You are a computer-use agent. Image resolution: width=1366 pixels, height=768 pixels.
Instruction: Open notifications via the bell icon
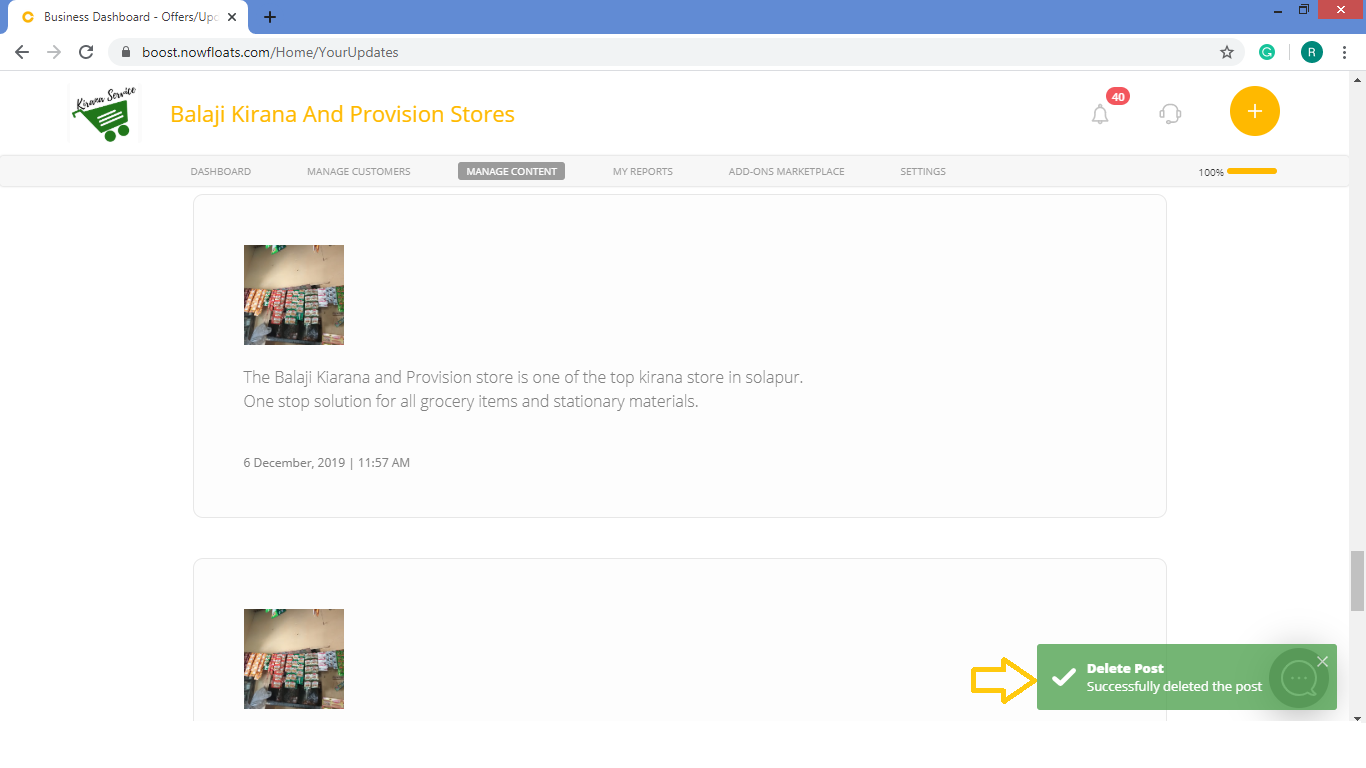[1099, 113]
